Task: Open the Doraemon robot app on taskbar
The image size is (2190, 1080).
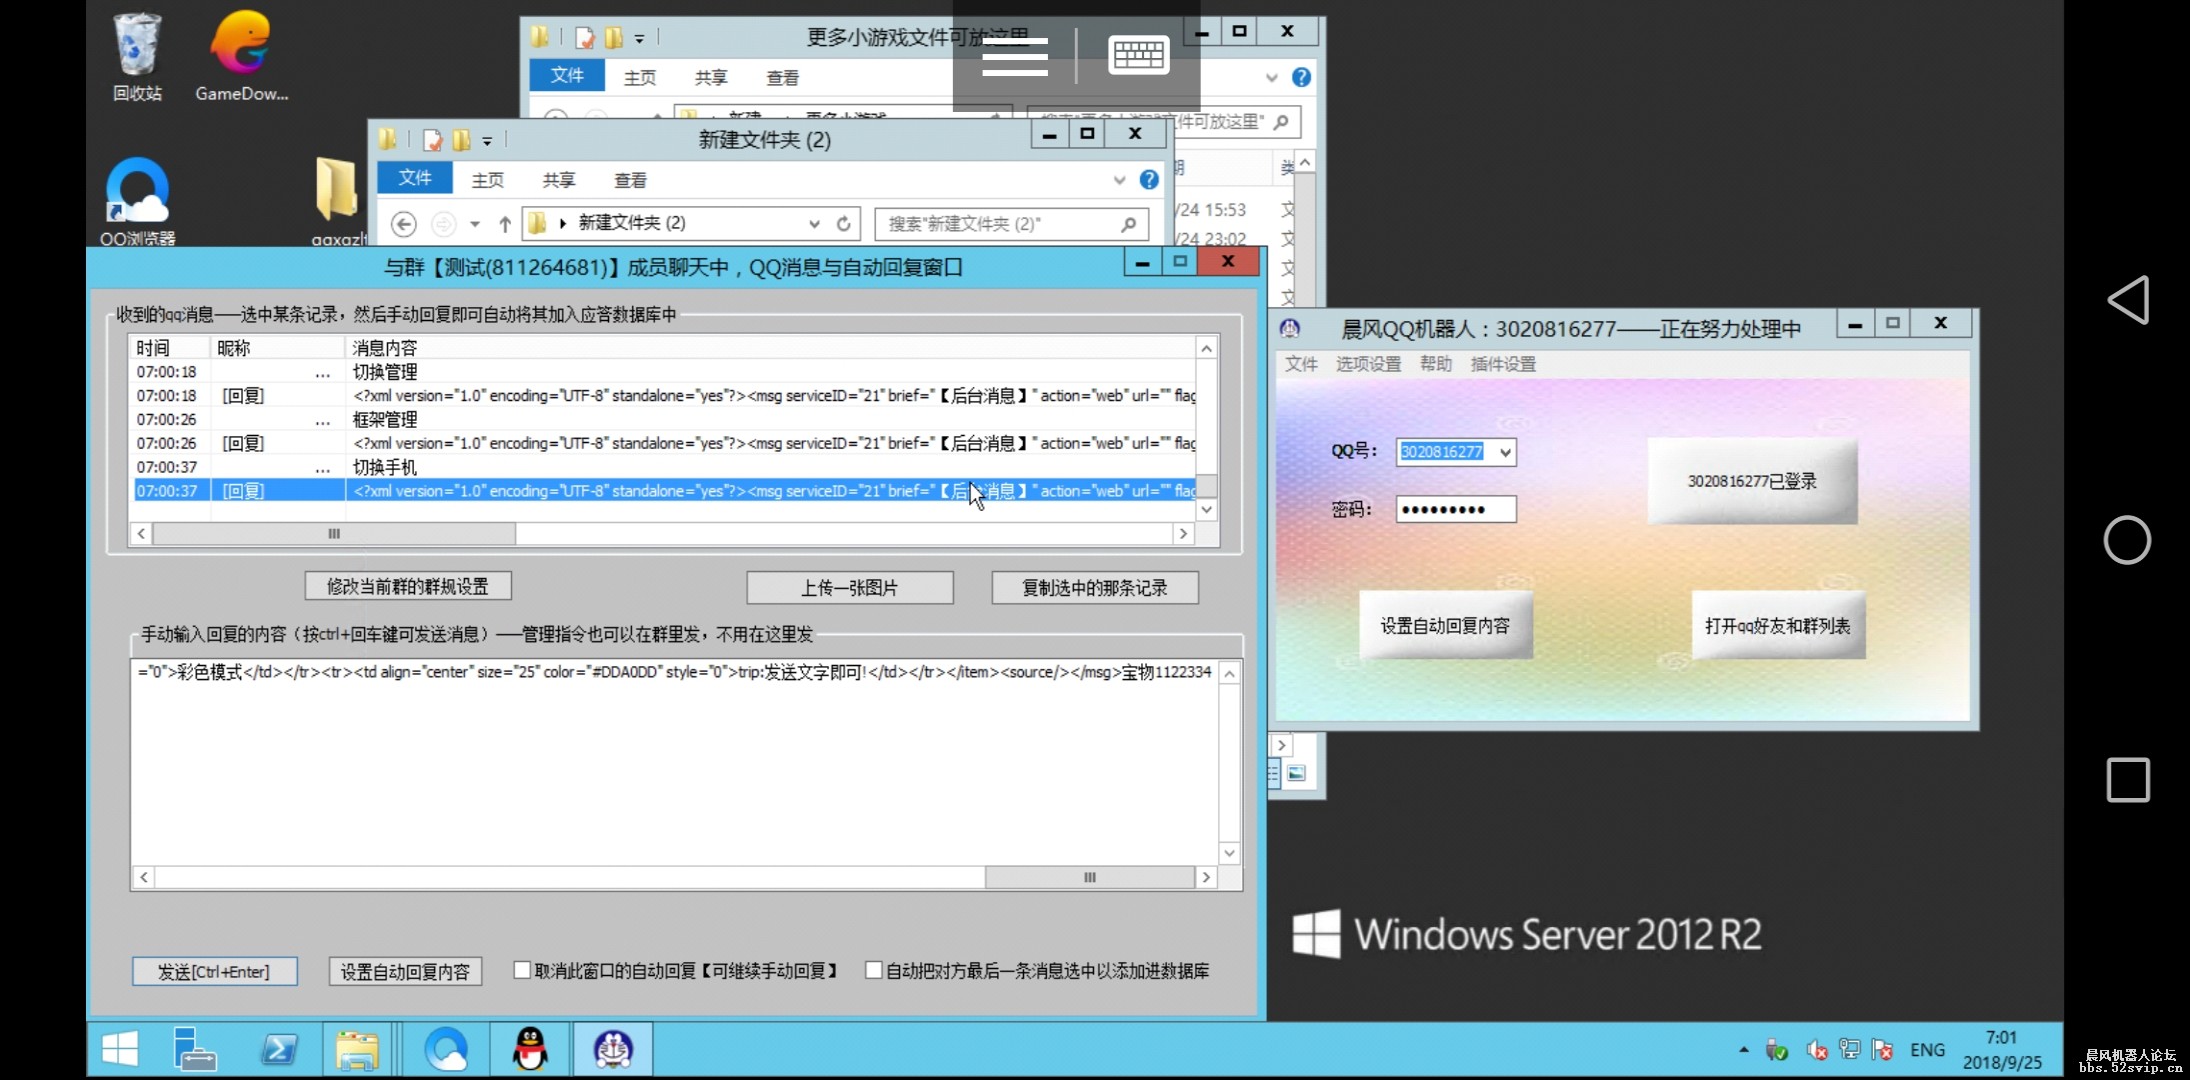Action: [613, 1049]
